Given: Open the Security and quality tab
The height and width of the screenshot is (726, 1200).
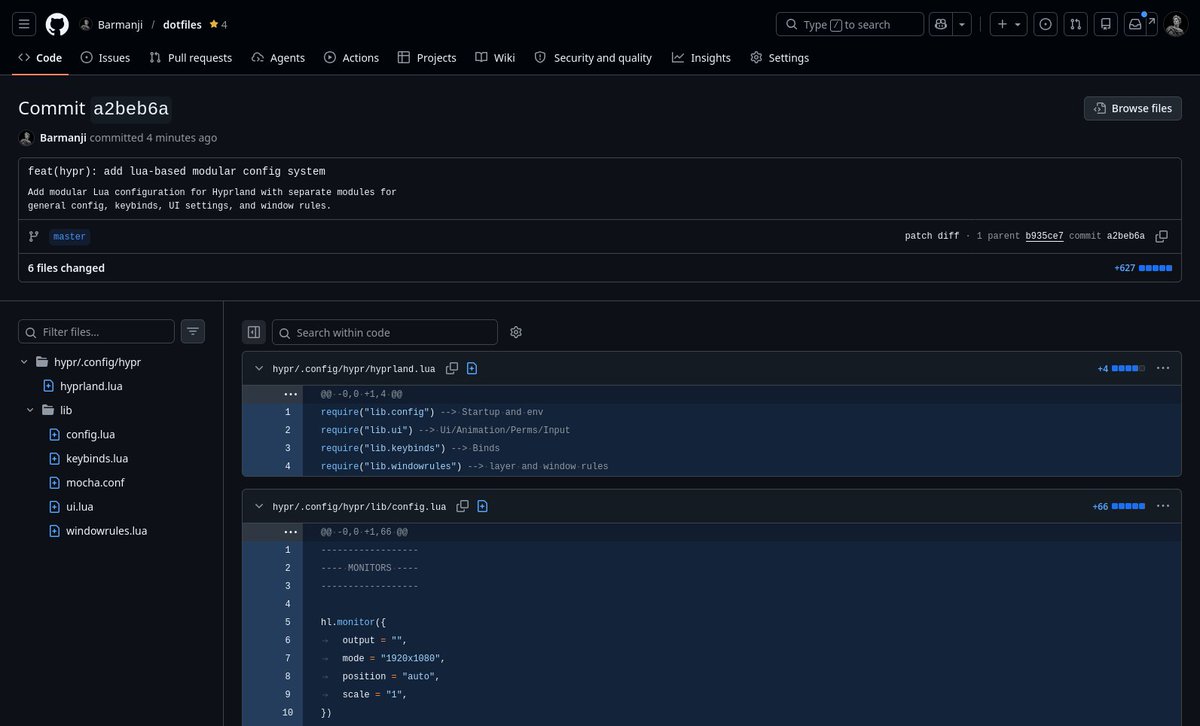Looking at the screenshot, I should click(x=593, y=58).
